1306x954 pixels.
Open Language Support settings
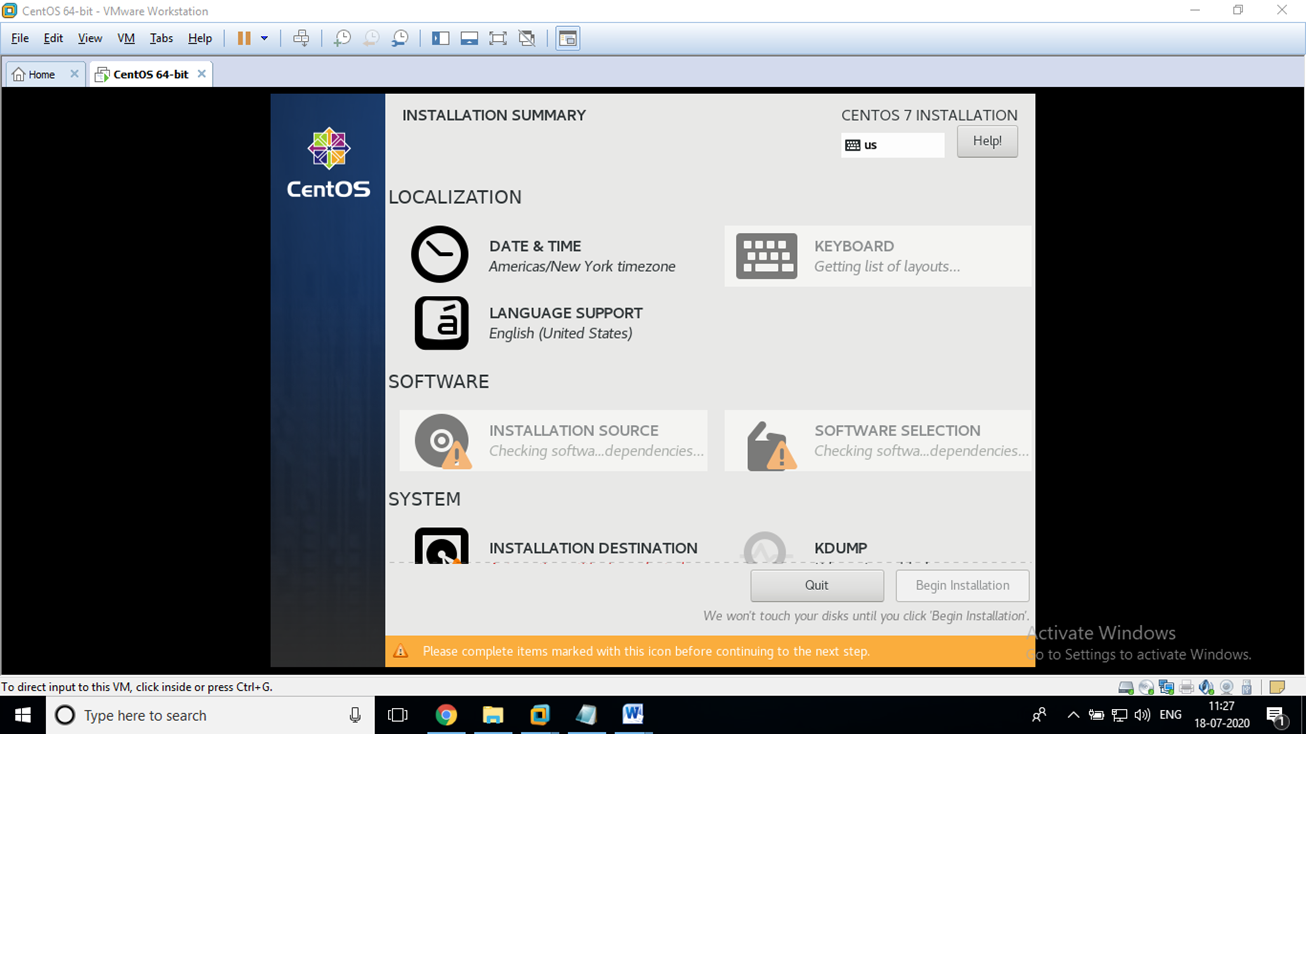click(566, 323)
